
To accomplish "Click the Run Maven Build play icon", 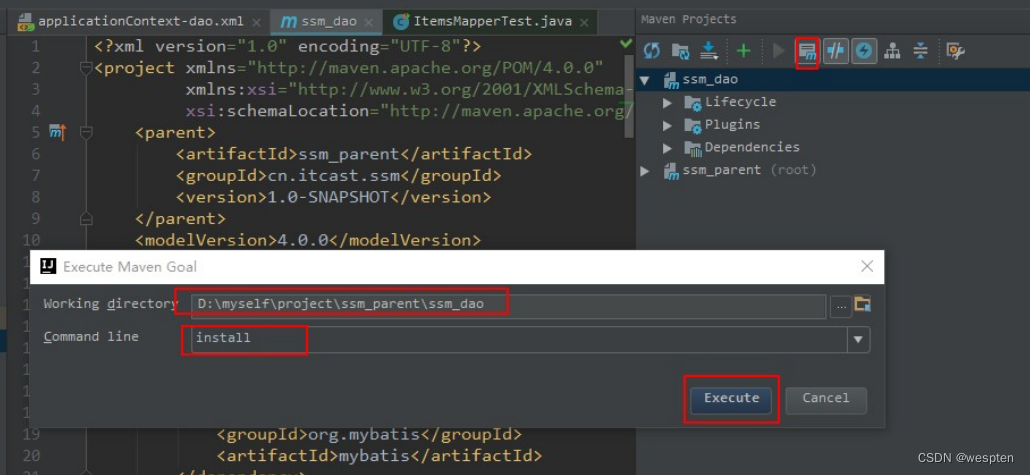I will pyautogui.click(x=778, y=51).
